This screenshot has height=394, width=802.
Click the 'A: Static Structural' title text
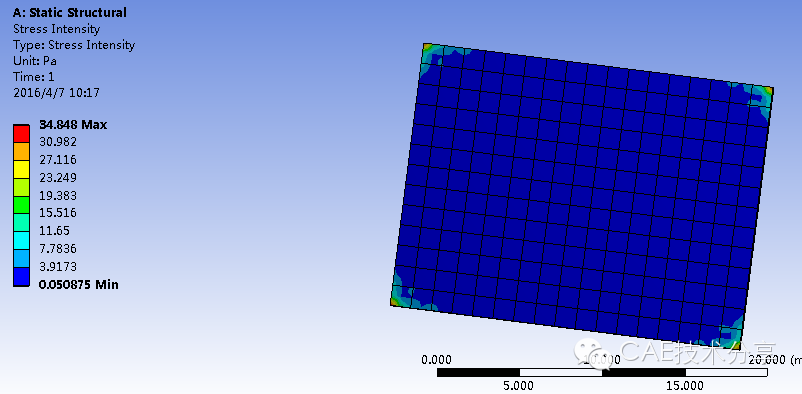point(70,13)
